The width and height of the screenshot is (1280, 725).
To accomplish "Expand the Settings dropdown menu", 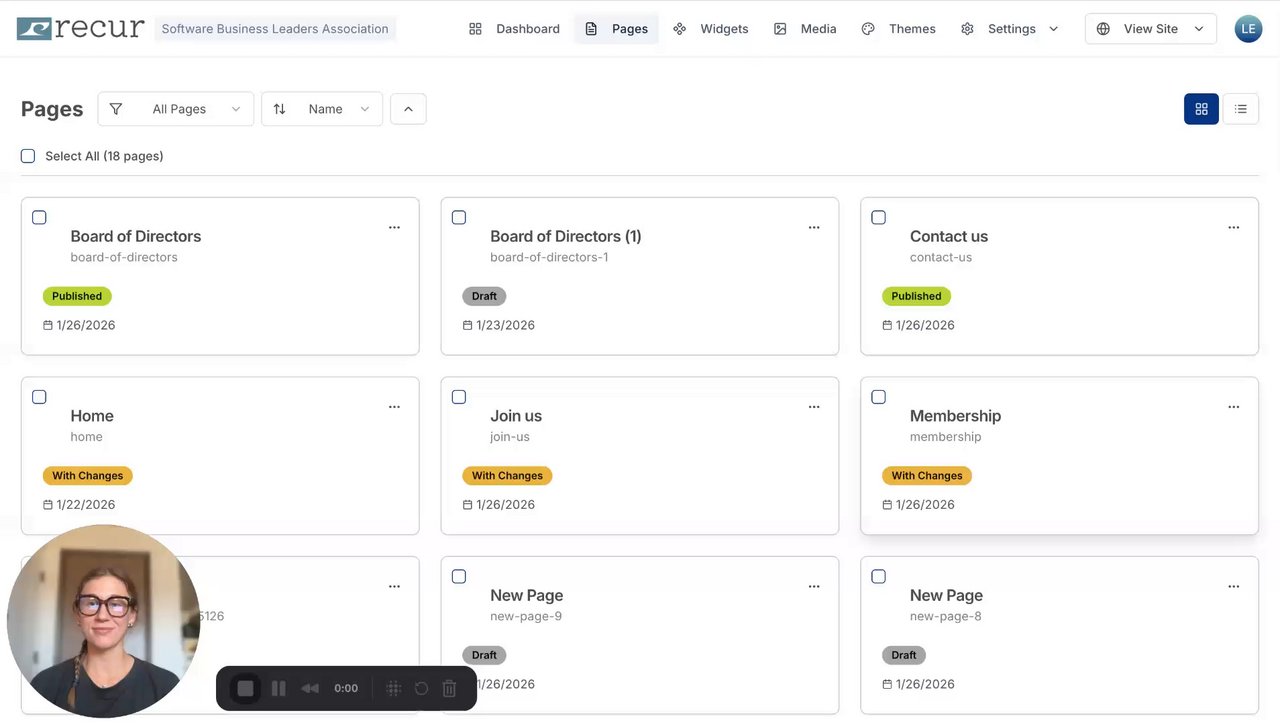I will point(1009,28).
